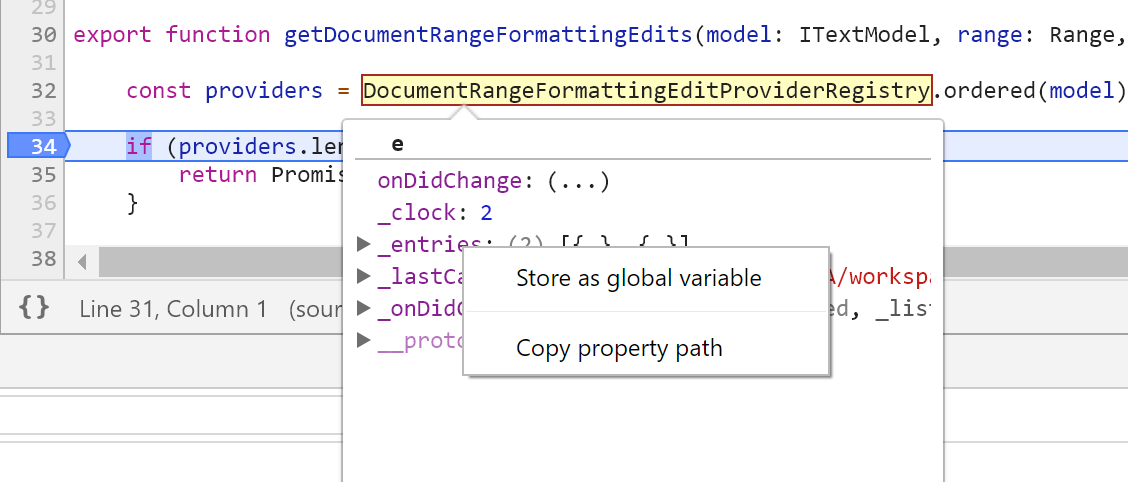
Task: Click scroll left arrow of code scrollbar
Action: click(82, 261)
